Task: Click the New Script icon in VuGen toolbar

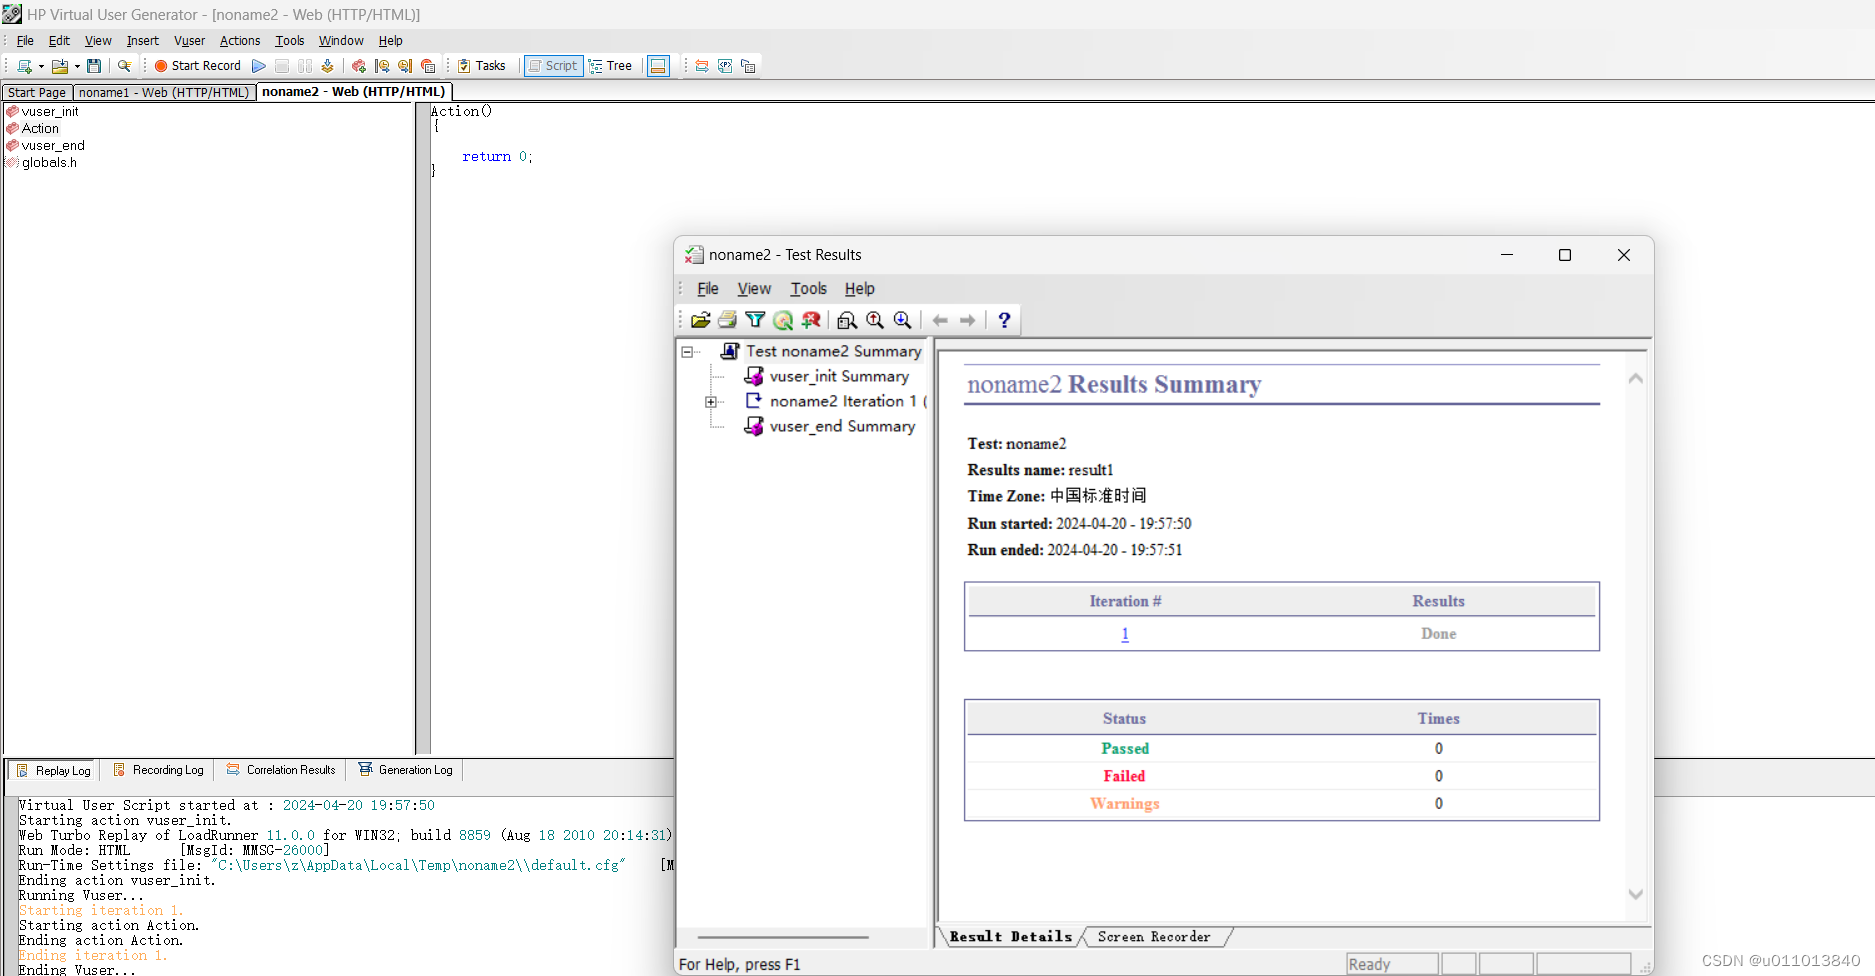Action: coord(25,66)
